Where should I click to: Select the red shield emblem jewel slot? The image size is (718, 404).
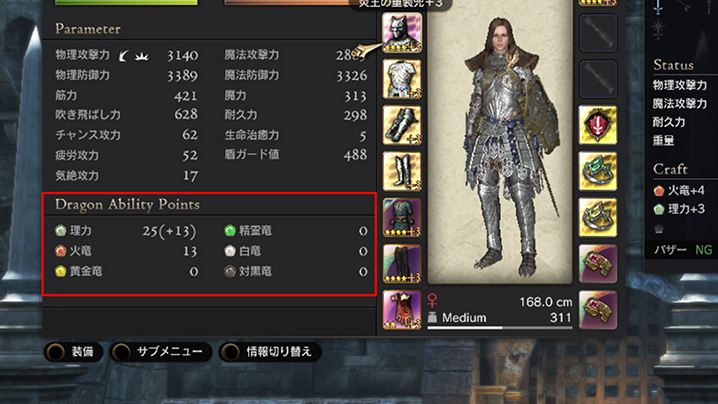pos(598,125)
